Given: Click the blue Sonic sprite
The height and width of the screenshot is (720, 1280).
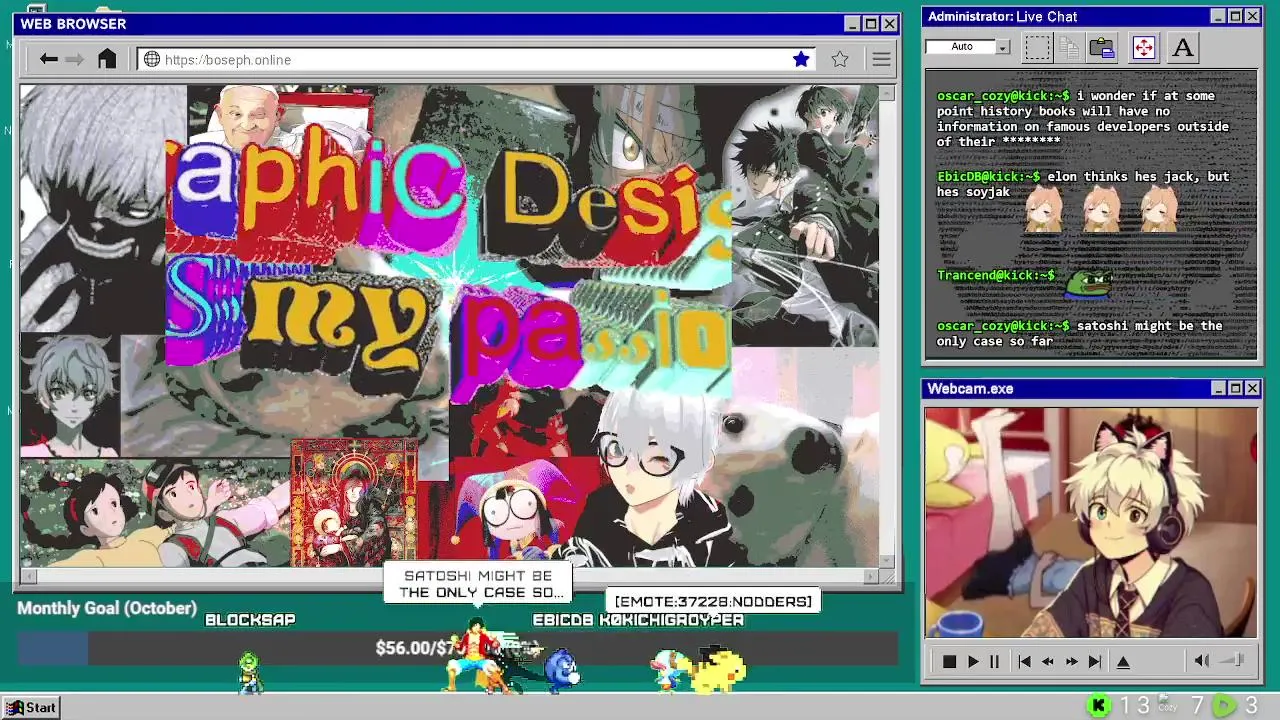Looking at the screenshot, I should pos(561,669).
